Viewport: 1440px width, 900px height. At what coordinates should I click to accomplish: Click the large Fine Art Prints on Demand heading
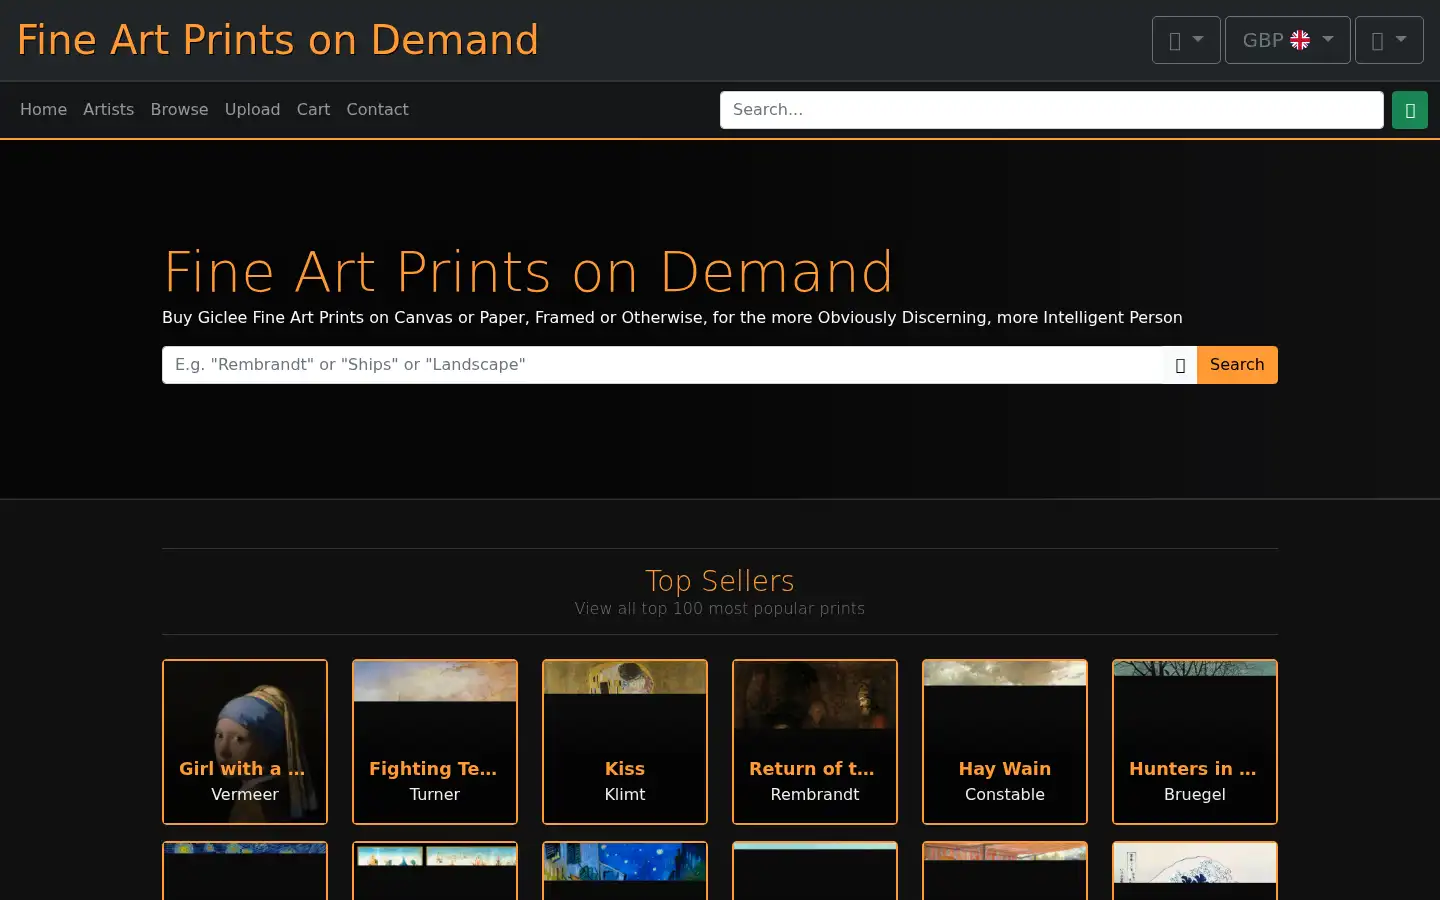(x=528, y=271)
